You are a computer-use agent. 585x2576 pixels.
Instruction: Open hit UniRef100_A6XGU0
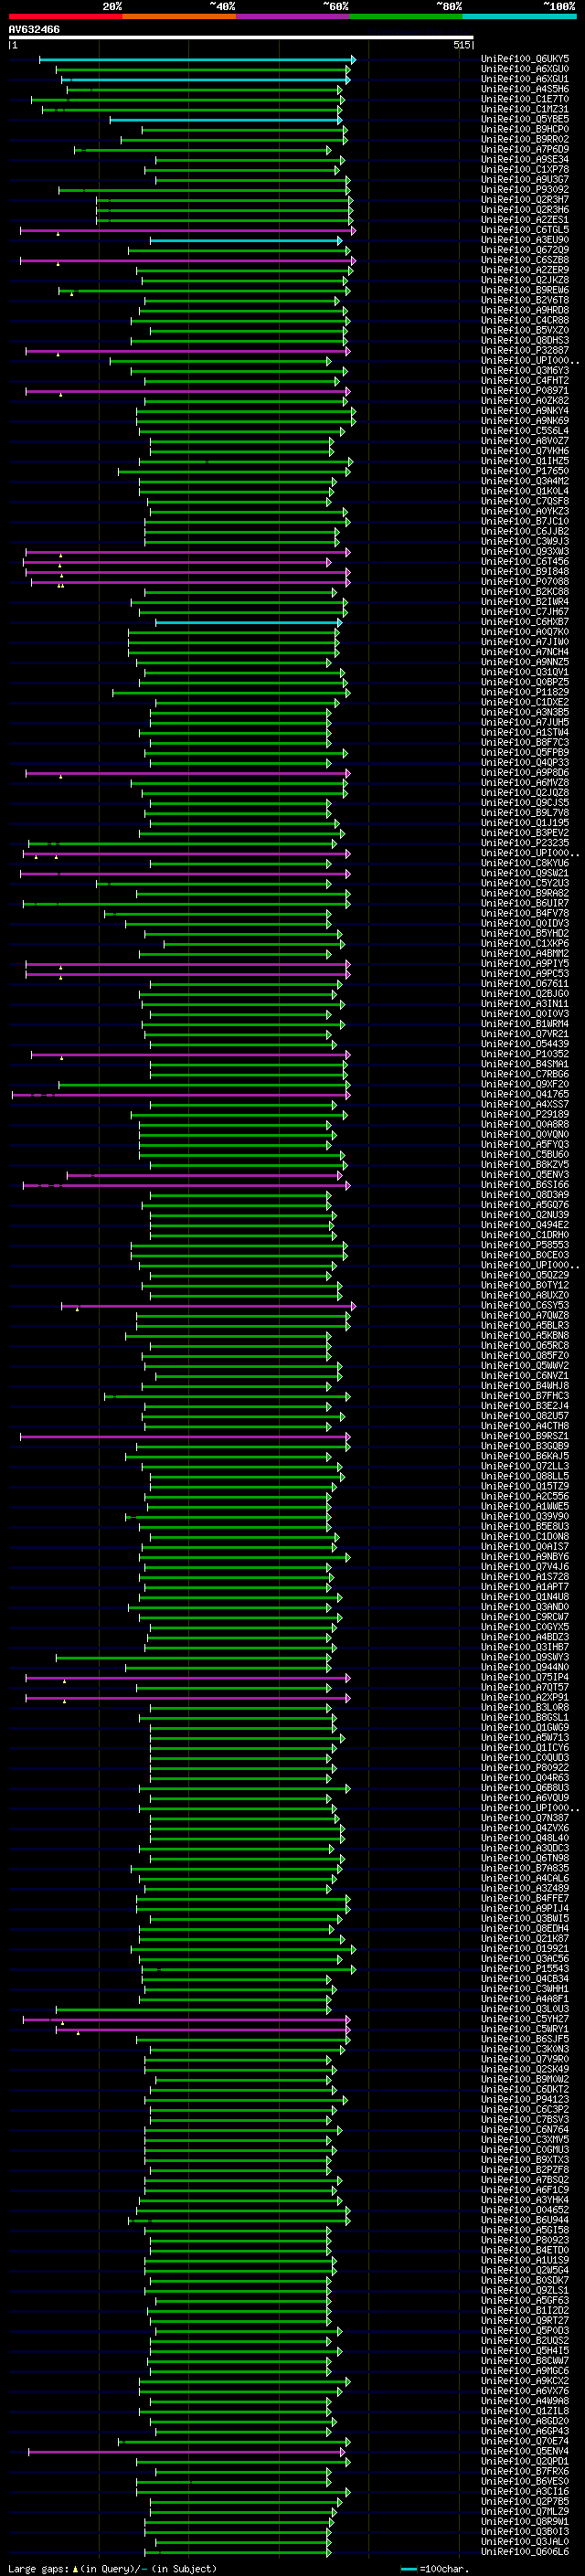(525, 69)
